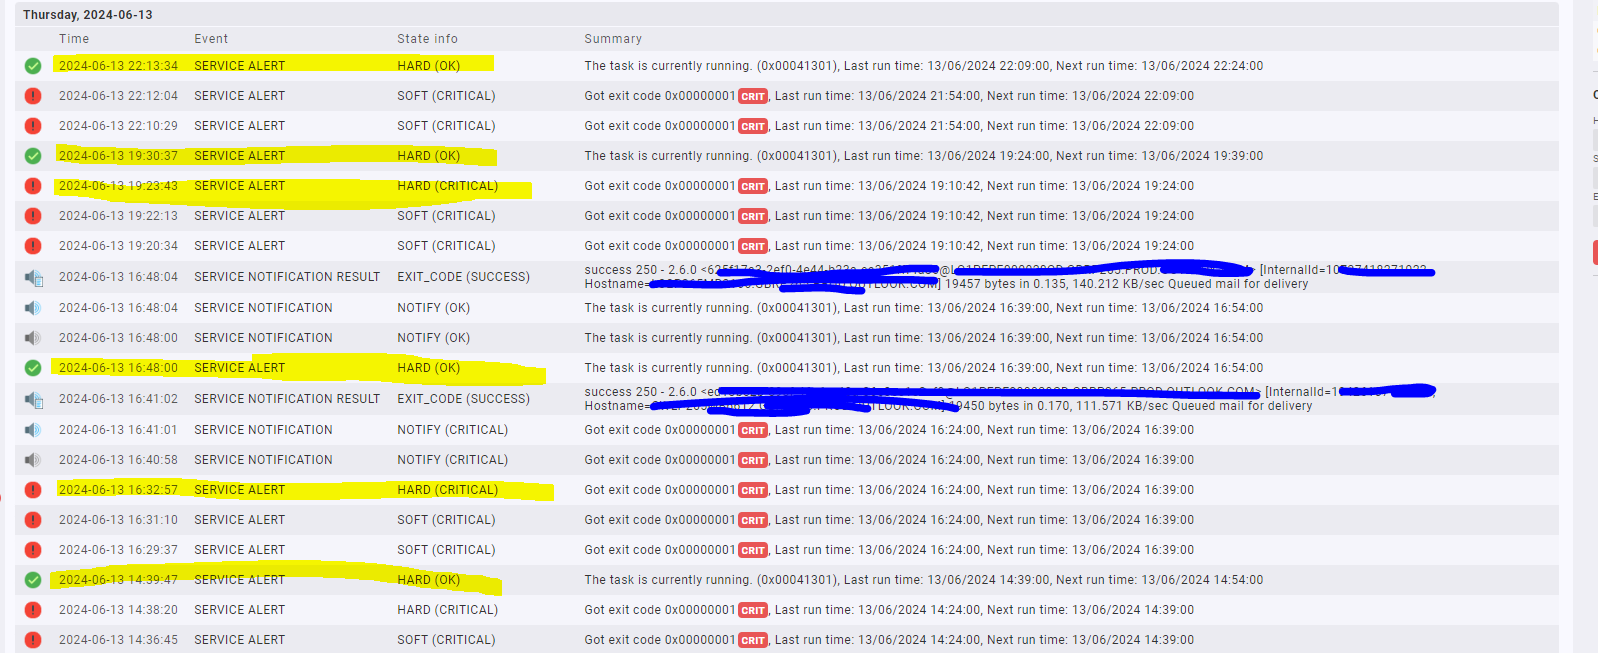
Task: Click the State info column header
Action: 427,39
